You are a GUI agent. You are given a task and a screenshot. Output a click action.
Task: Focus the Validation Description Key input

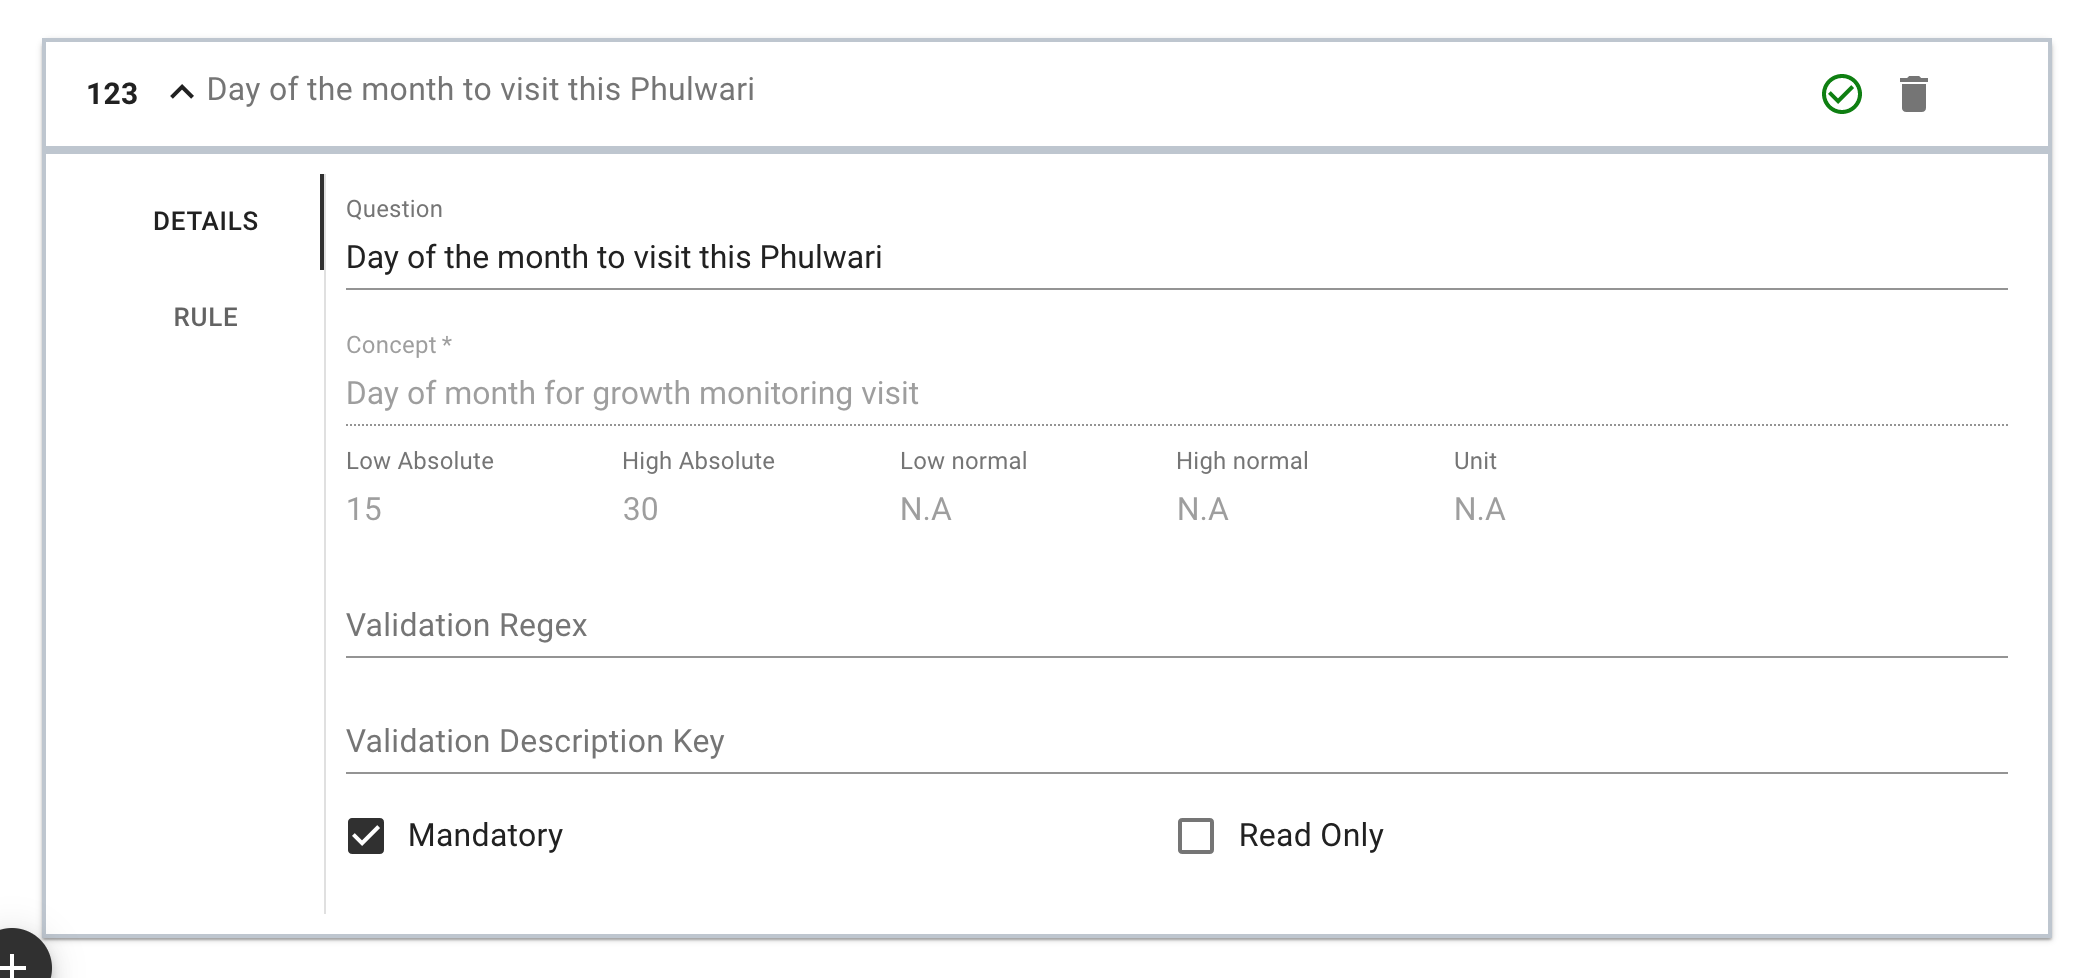(1175, 742)
